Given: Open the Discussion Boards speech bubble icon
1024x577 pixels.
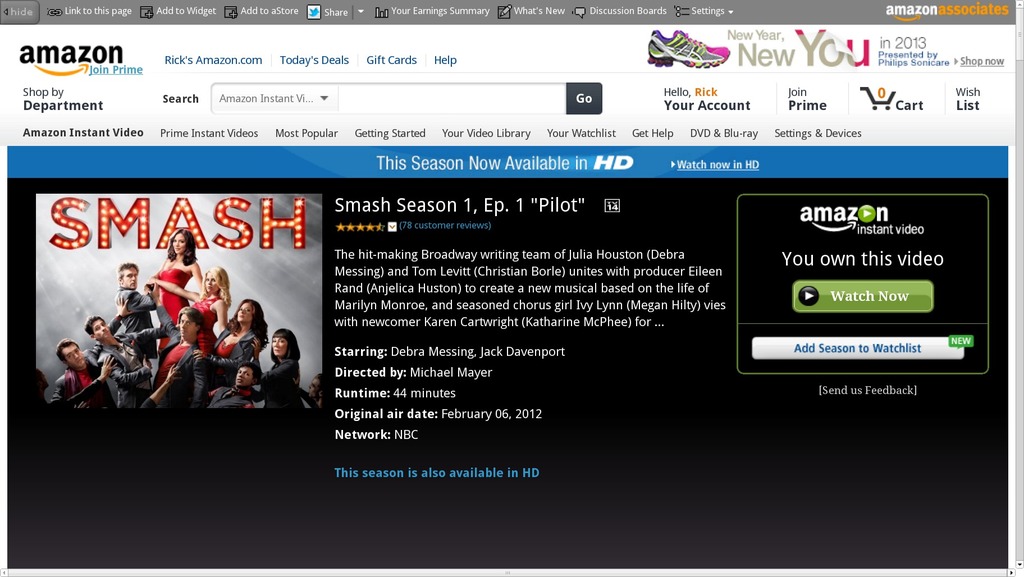Looking at the screenshot, I should coord(579,12).
